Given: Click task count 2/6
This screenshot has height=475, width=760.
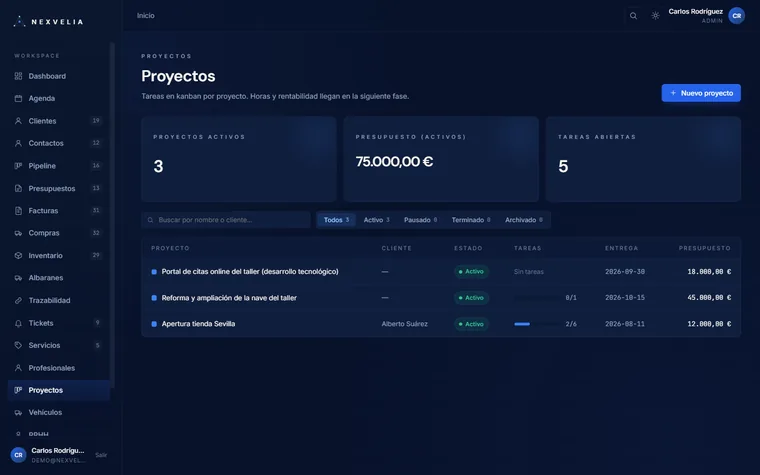Looking at the screenshot, I should (x=571, y=324).
